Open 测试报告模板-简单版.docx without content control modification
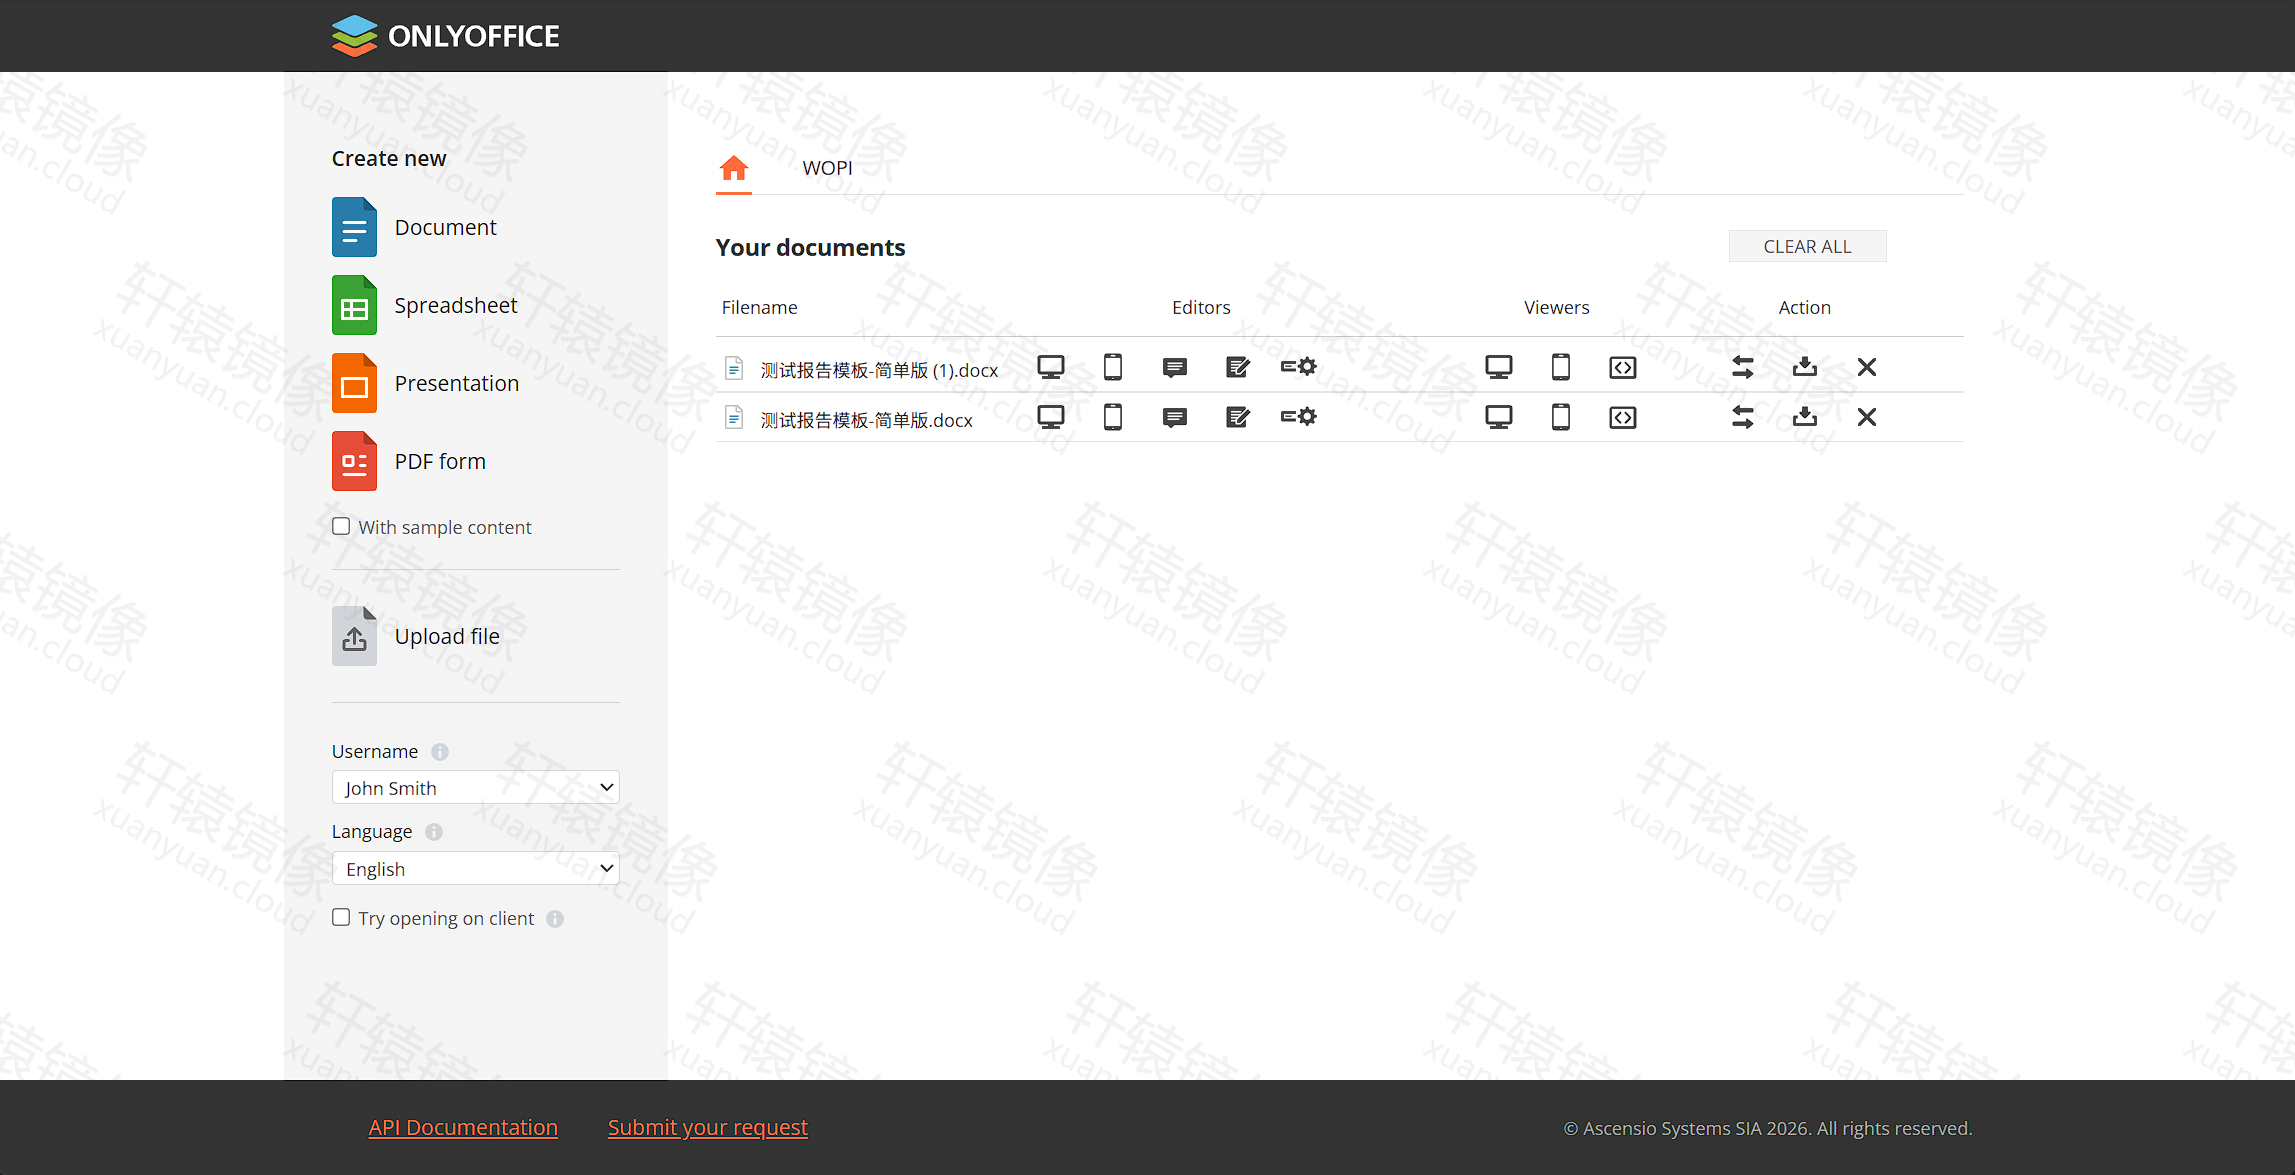 click(x=1299, y=417)
